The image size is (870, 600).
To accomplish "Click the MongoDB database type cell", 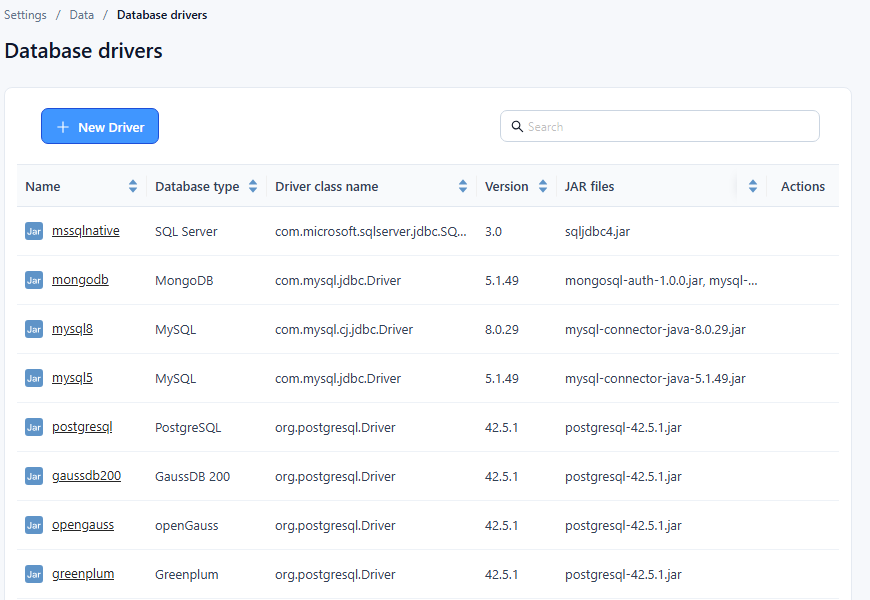I will (184, 280).
